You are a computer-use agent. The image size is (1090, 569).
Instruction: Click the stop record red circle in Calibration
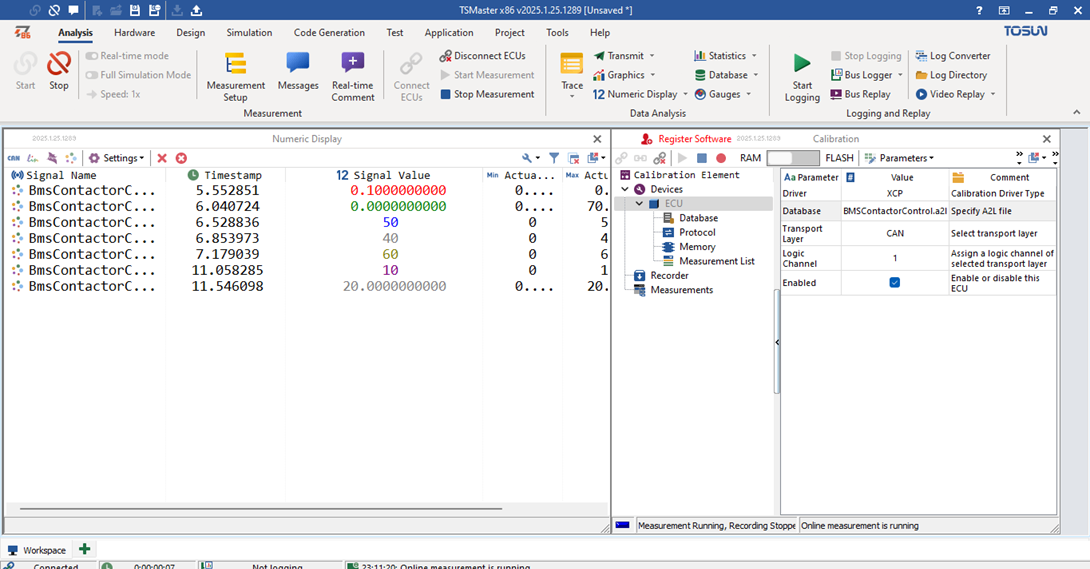[721, 158]
